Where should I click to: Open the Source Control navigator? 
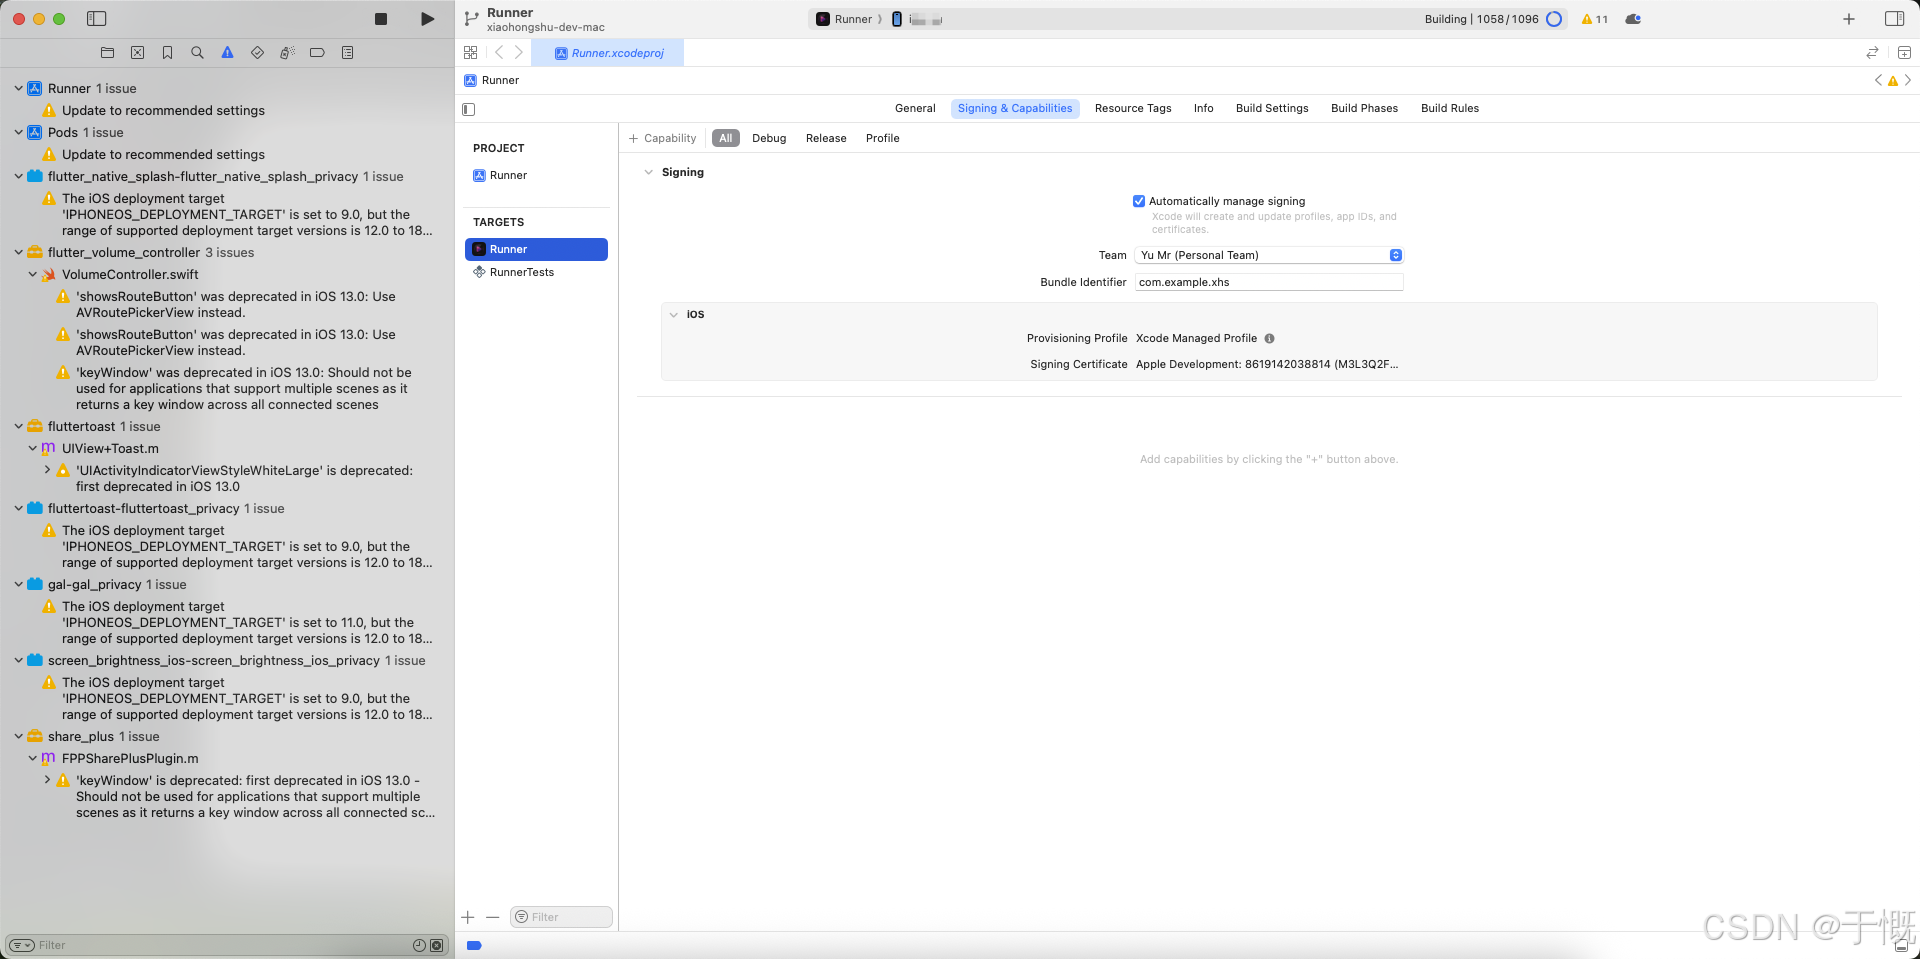click(x=138, y=53)
